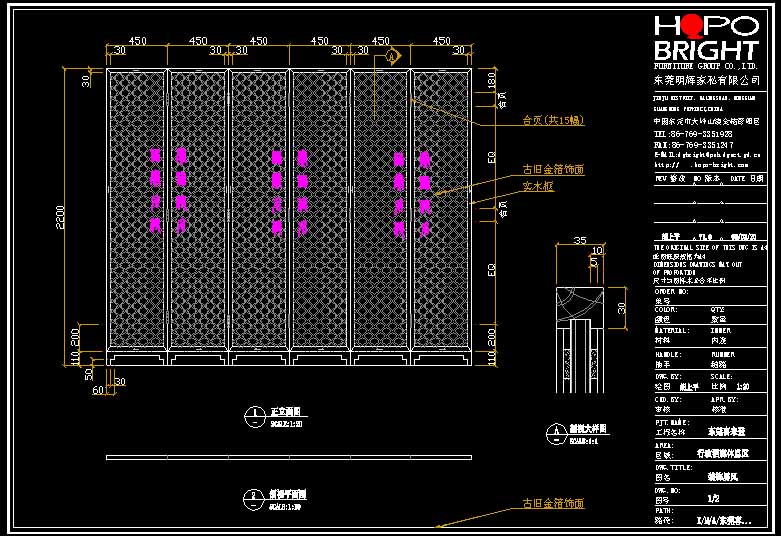Click the 10 dimension in the detail section
Viewport: 781px width, 536px height.
597,250
